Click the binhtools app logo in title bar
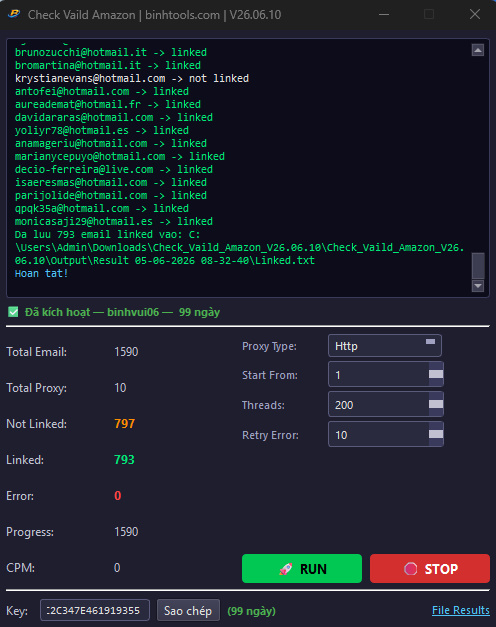 14,14
